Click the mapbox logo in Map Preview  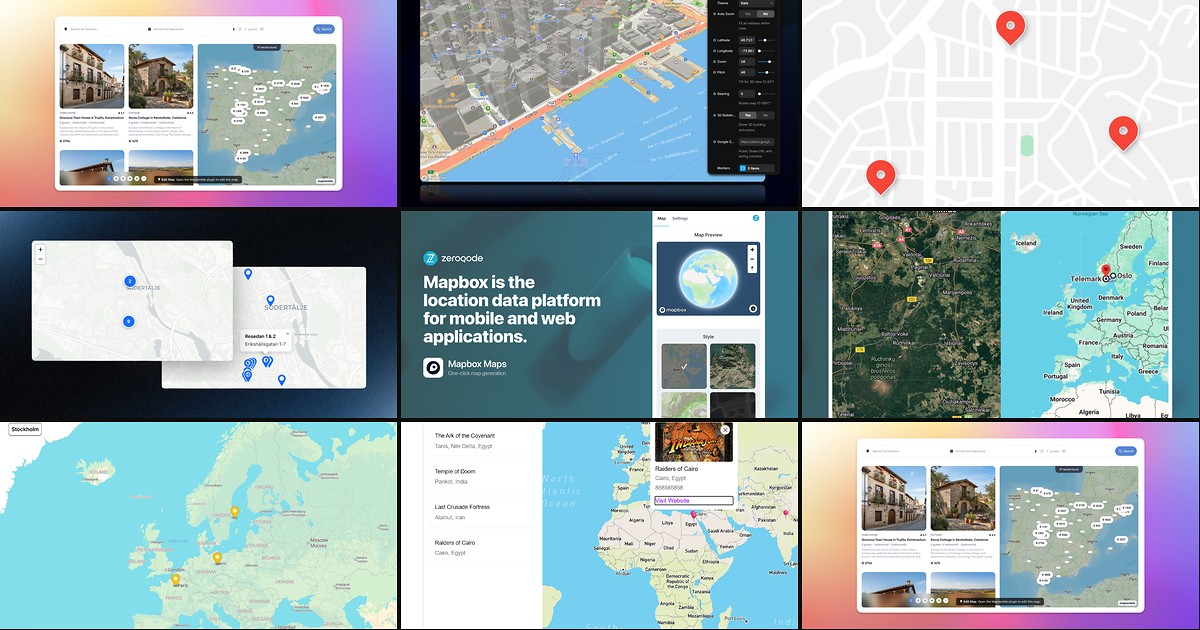coord(674,309)
